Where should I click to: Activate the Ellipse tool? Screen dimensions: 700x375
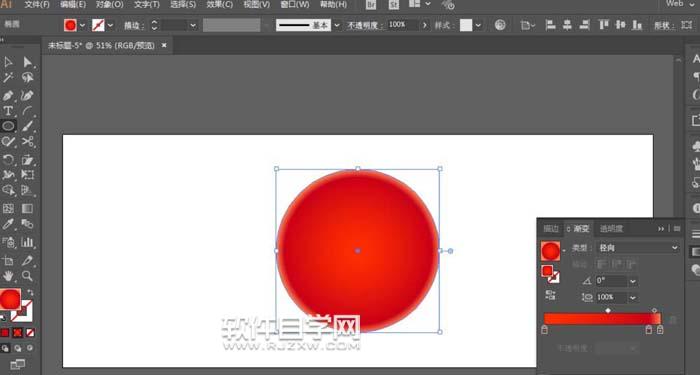point(8,126)
